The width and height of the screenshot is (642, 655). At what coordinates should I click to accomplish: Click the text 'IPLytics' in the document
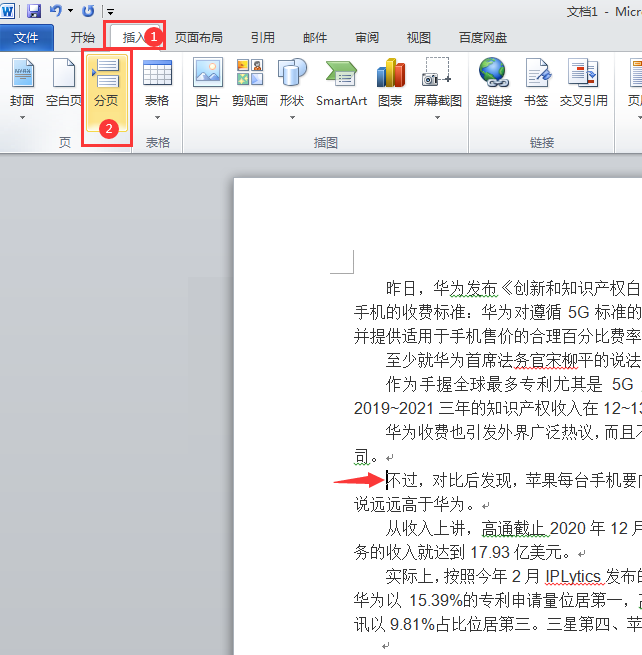[573, 576]
